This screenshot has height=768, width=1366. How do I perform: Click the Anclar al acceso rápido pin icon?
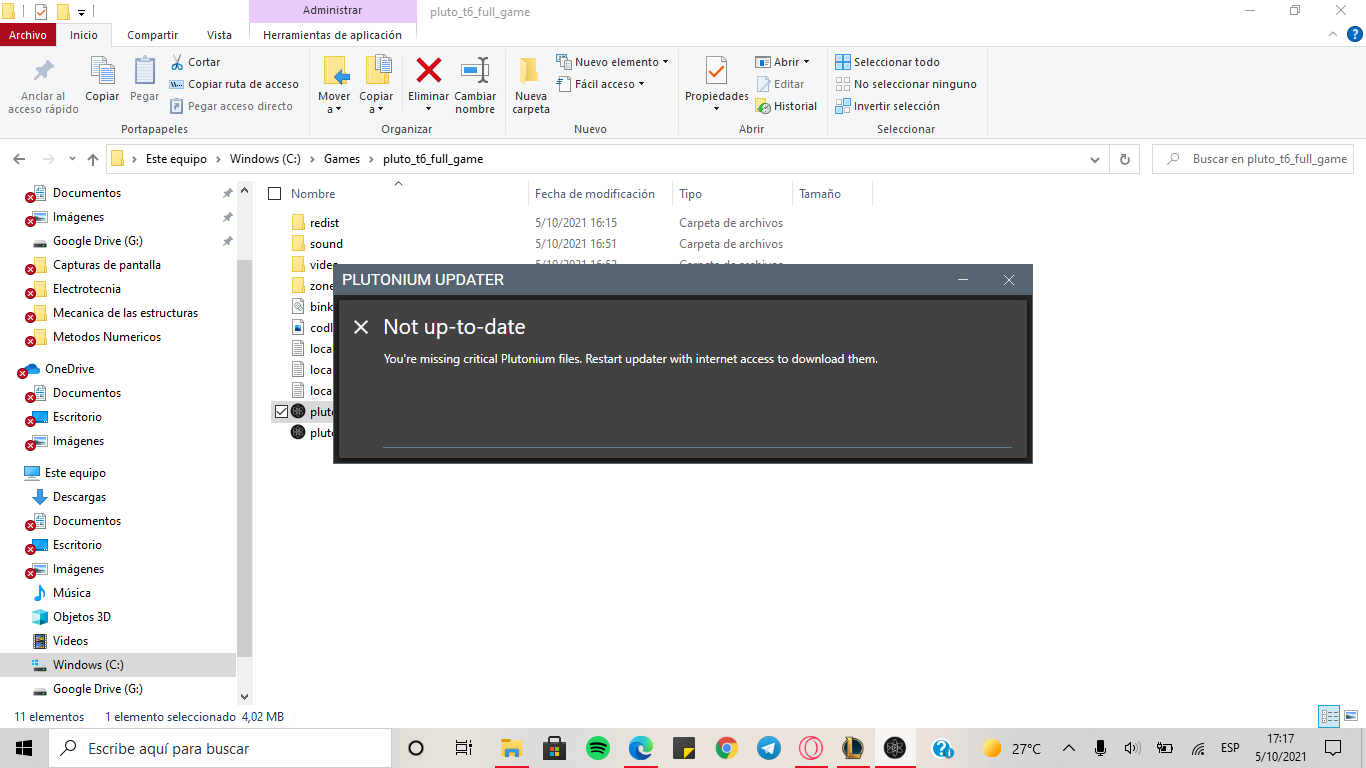[x=44, y=72]
